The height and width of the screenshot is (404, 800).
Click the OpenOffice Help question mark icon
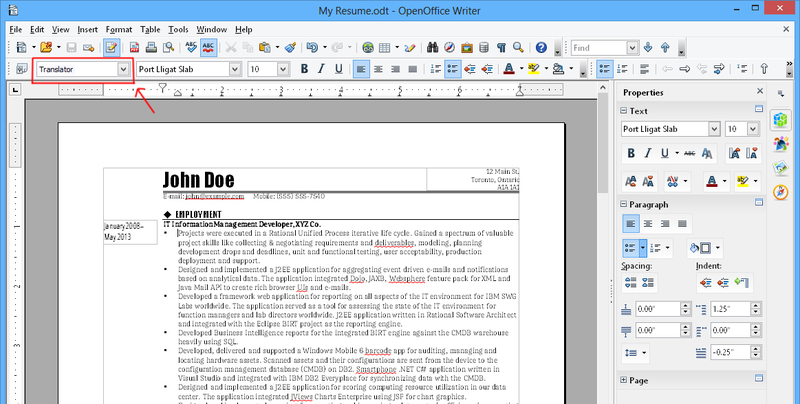[x=541, y=48]
